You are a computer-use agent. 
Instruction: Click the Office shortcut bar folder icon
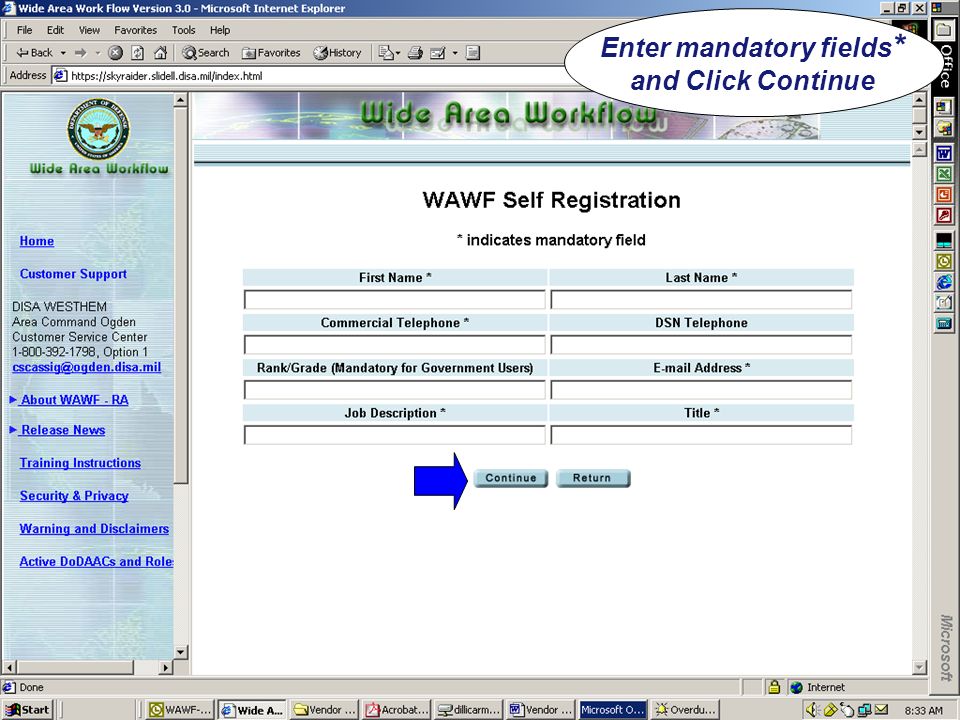pyautogui.click(x=944, y=29)
